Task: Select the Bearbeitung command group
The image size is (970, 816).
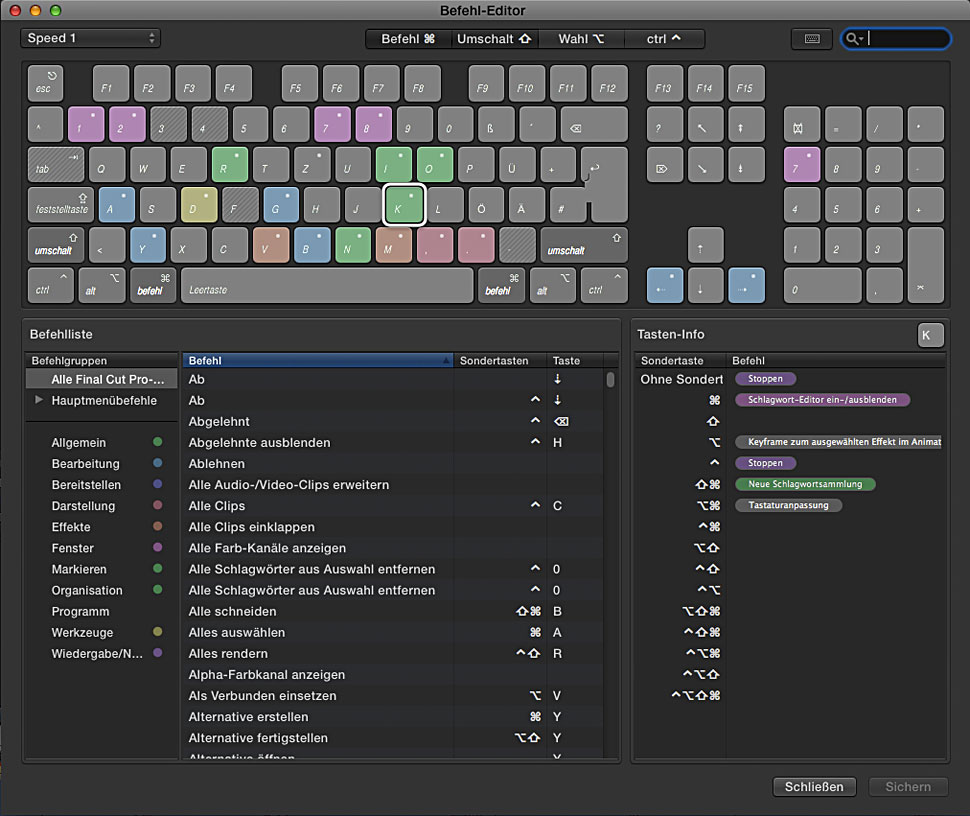Action: 86,464
